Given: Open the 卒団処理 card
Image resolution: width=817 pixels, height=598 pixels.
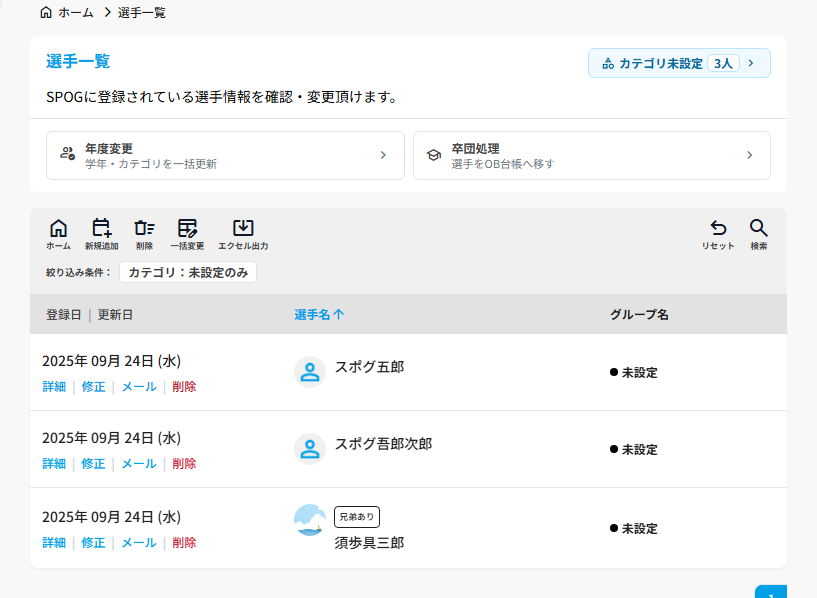Looking at the screenshot, I should [591, 155].
